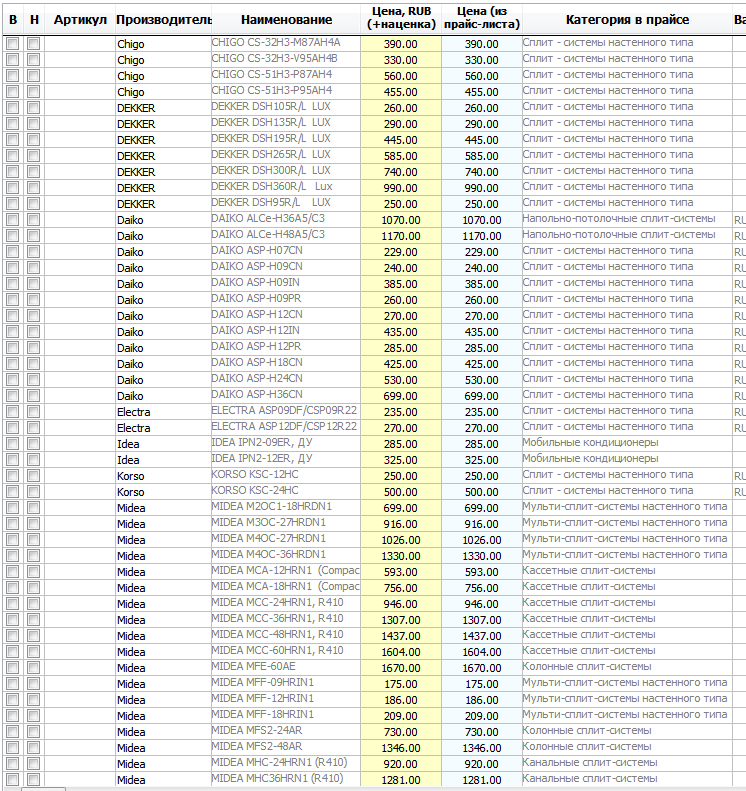The height and width of the screenshot is (791, 746).
Task: Sort by Наименование column header
Action: 286,19
